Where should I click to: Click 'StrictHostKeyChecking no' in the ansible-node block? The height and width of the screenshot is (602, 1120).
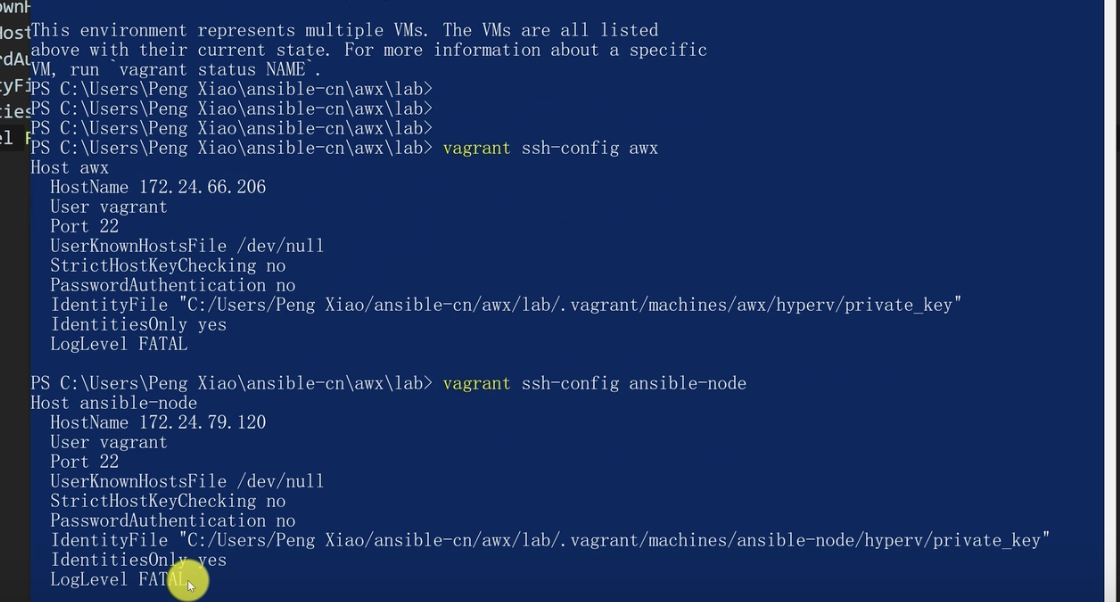pos(167,501)
